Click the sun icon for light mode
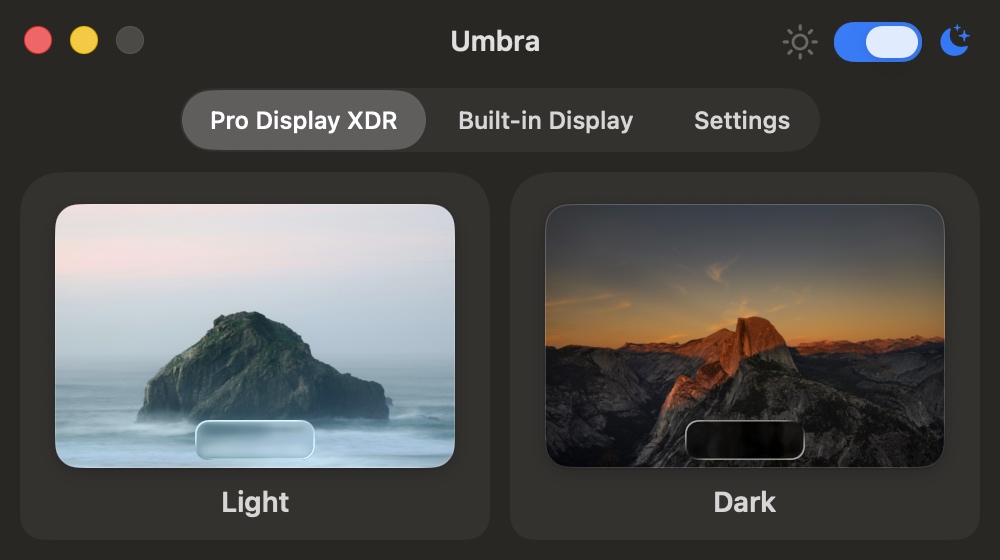1000x560 pixels. pyautogui.click(x=800, y=42)
